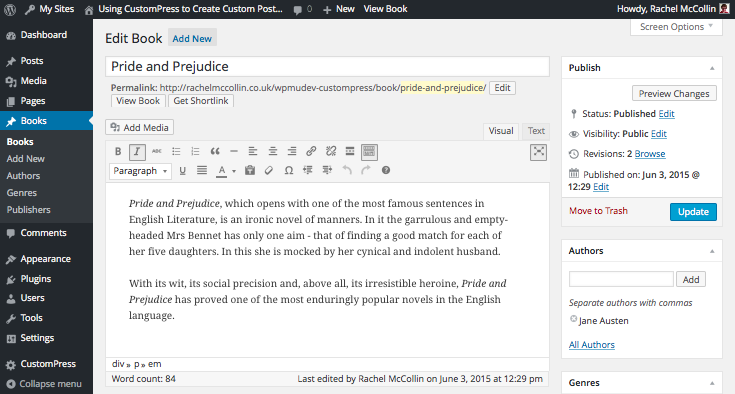Enter distraction-free writing mode
This screenshot has height=394, width=735.
coord(539,152)
